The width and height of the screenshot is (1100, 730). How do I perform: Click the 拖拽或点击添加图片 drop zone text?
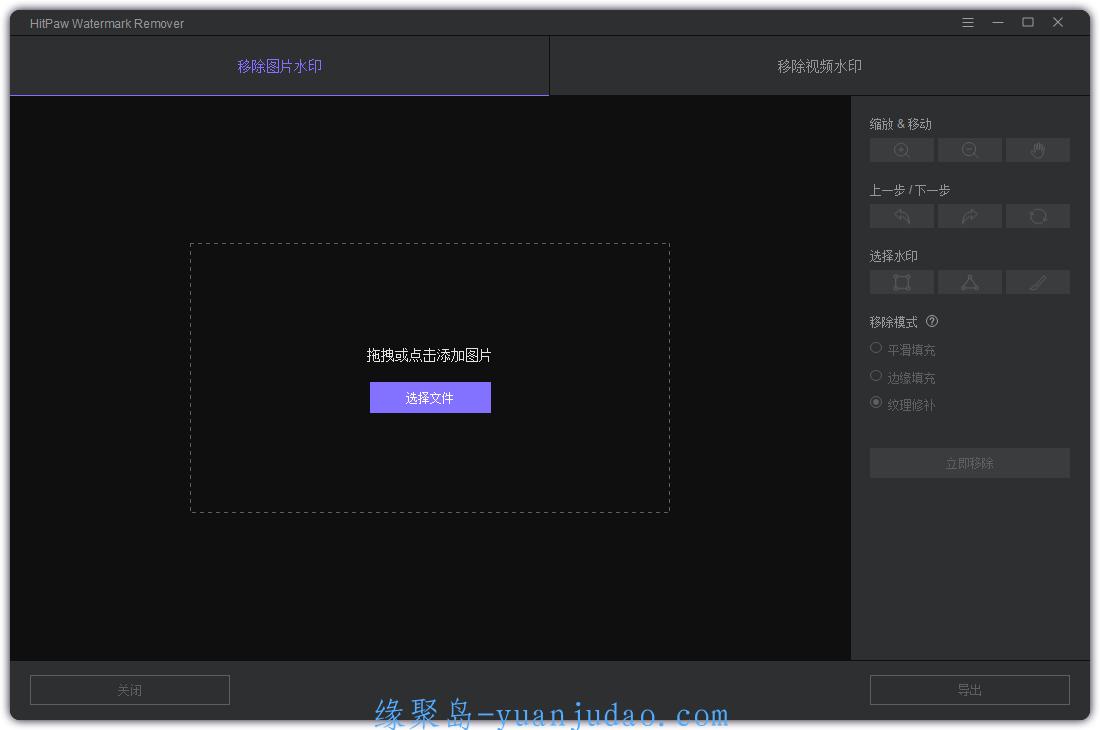click(x=429, y=356)
